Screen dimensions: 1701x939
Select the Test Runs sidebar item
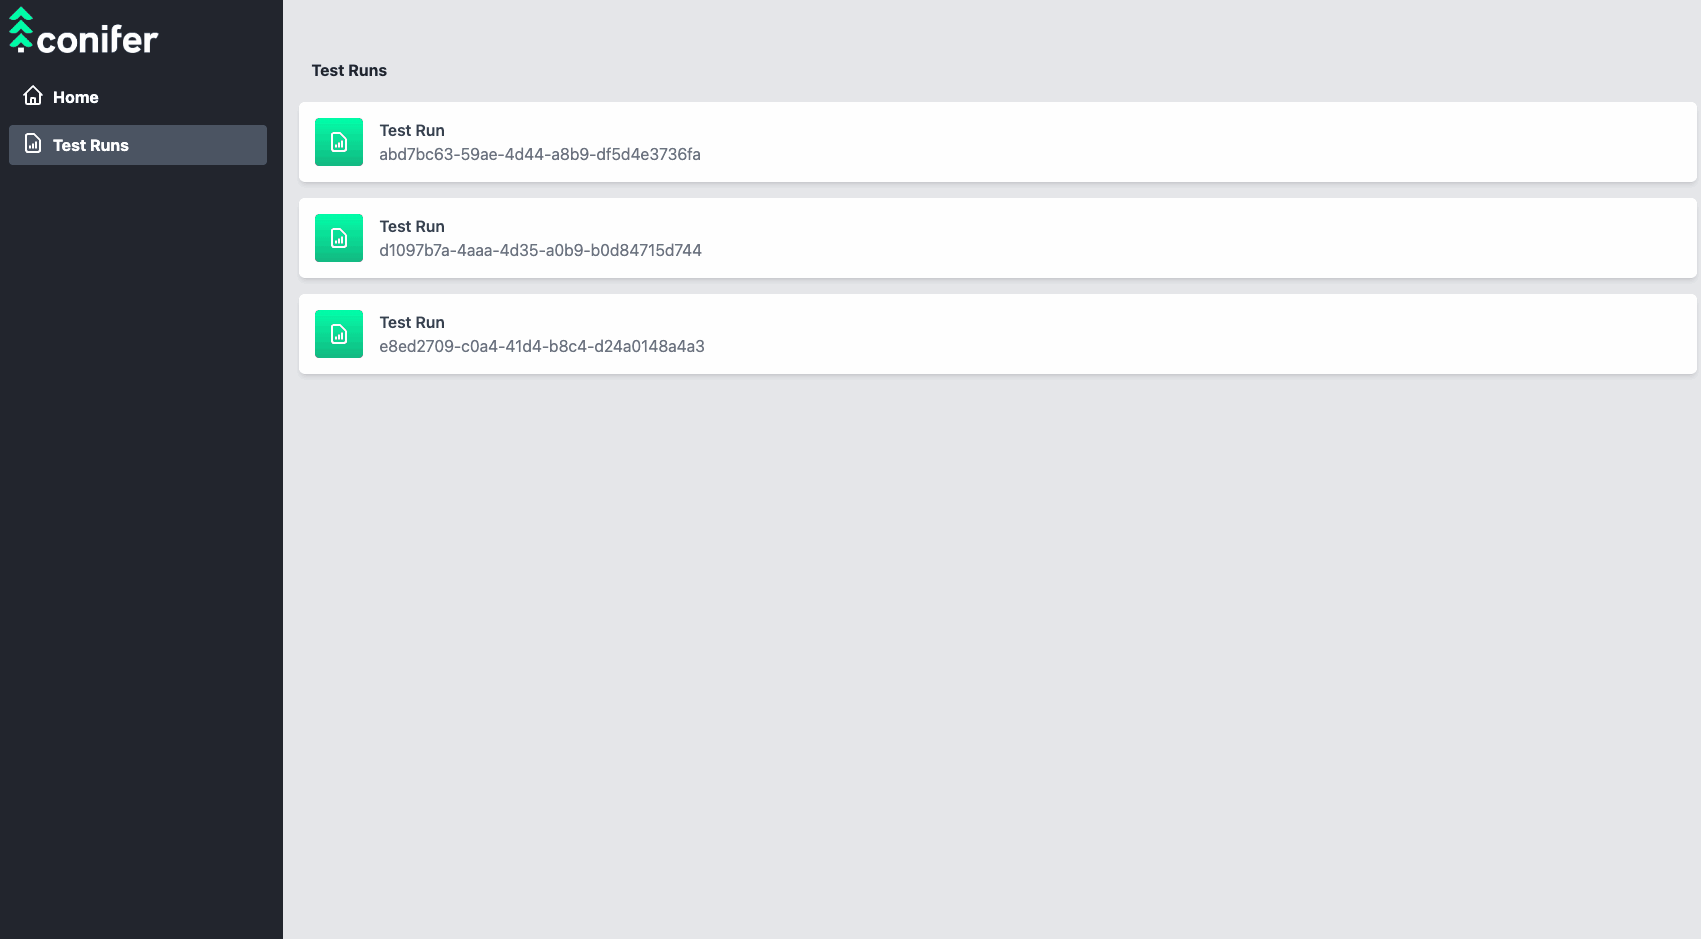138,145
